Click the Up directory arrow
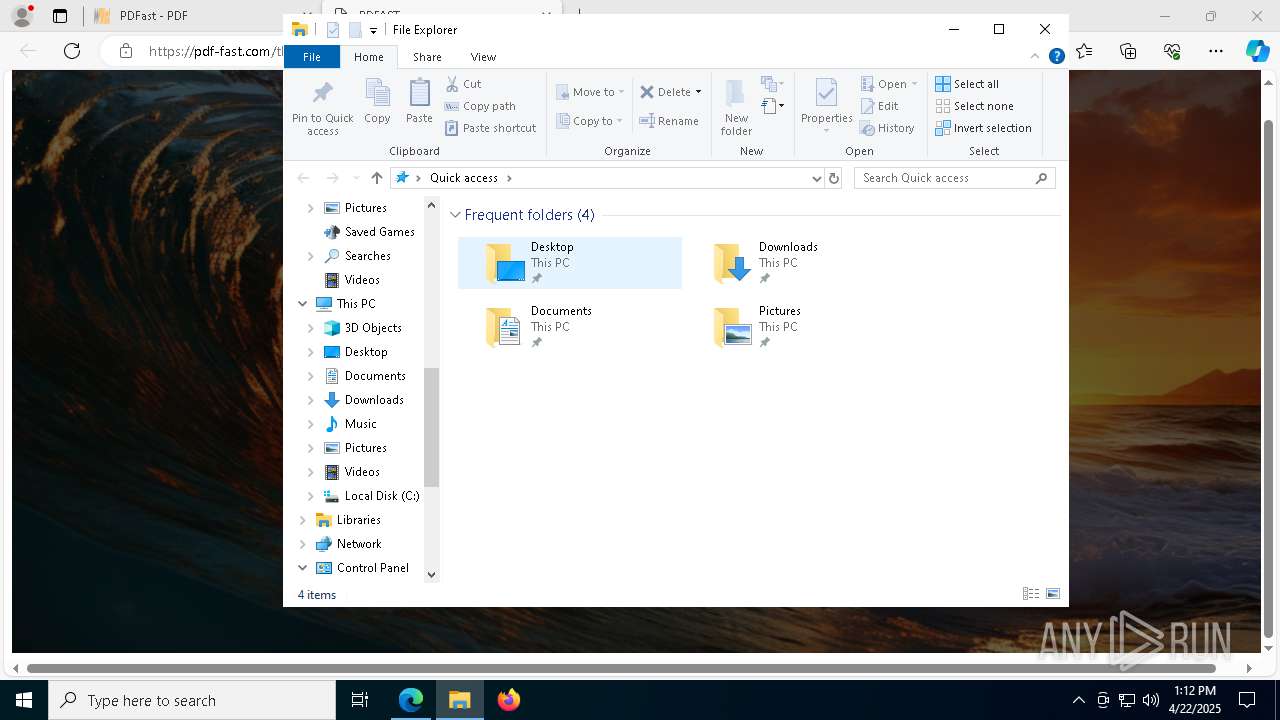 [376, 178]
